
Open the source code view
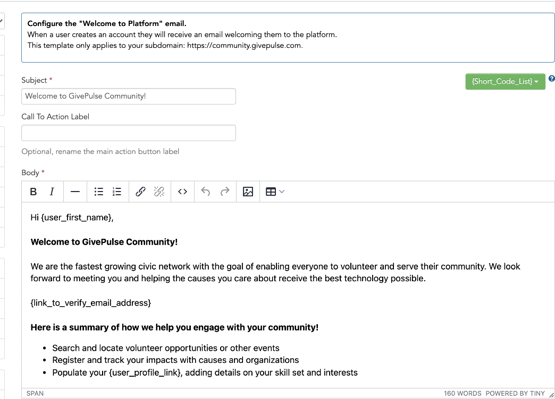coord(182,192)
